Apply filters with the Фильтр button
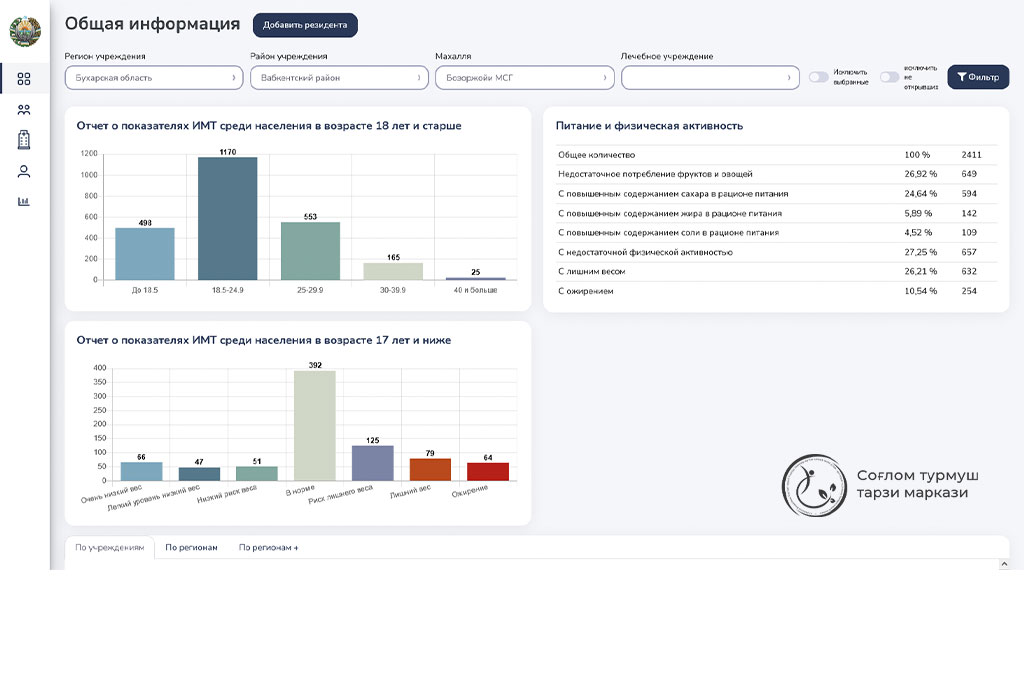 978,77
